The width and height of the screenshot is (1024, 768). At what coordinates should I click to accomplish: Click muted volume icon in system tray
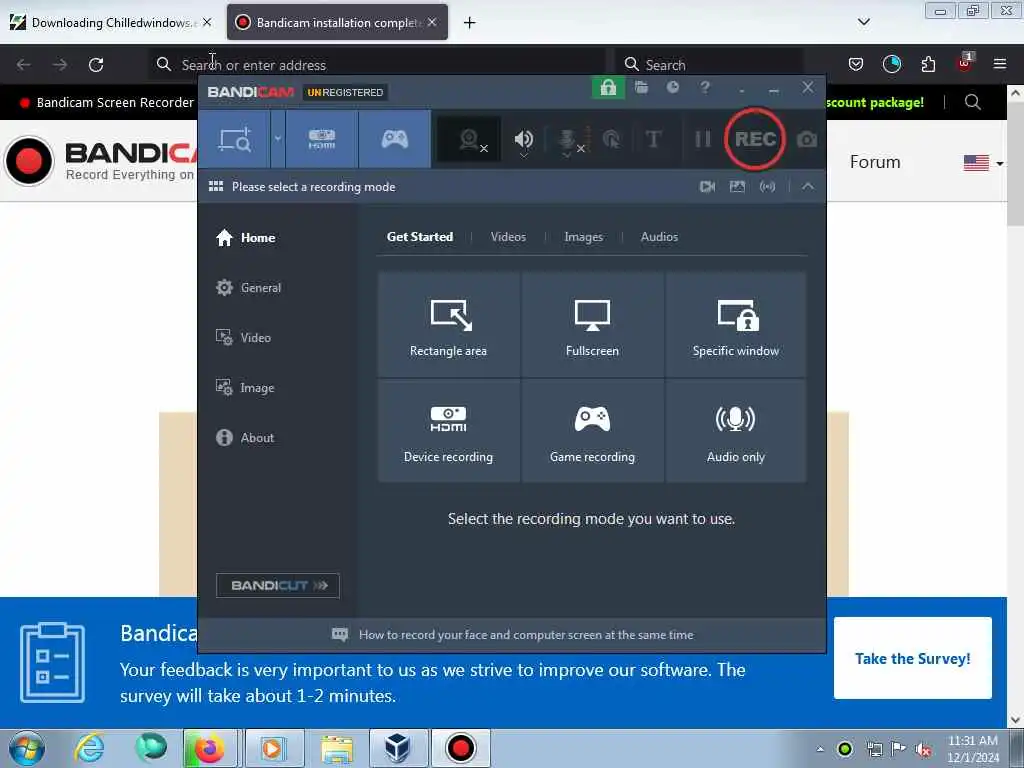(x=923, y=749)
